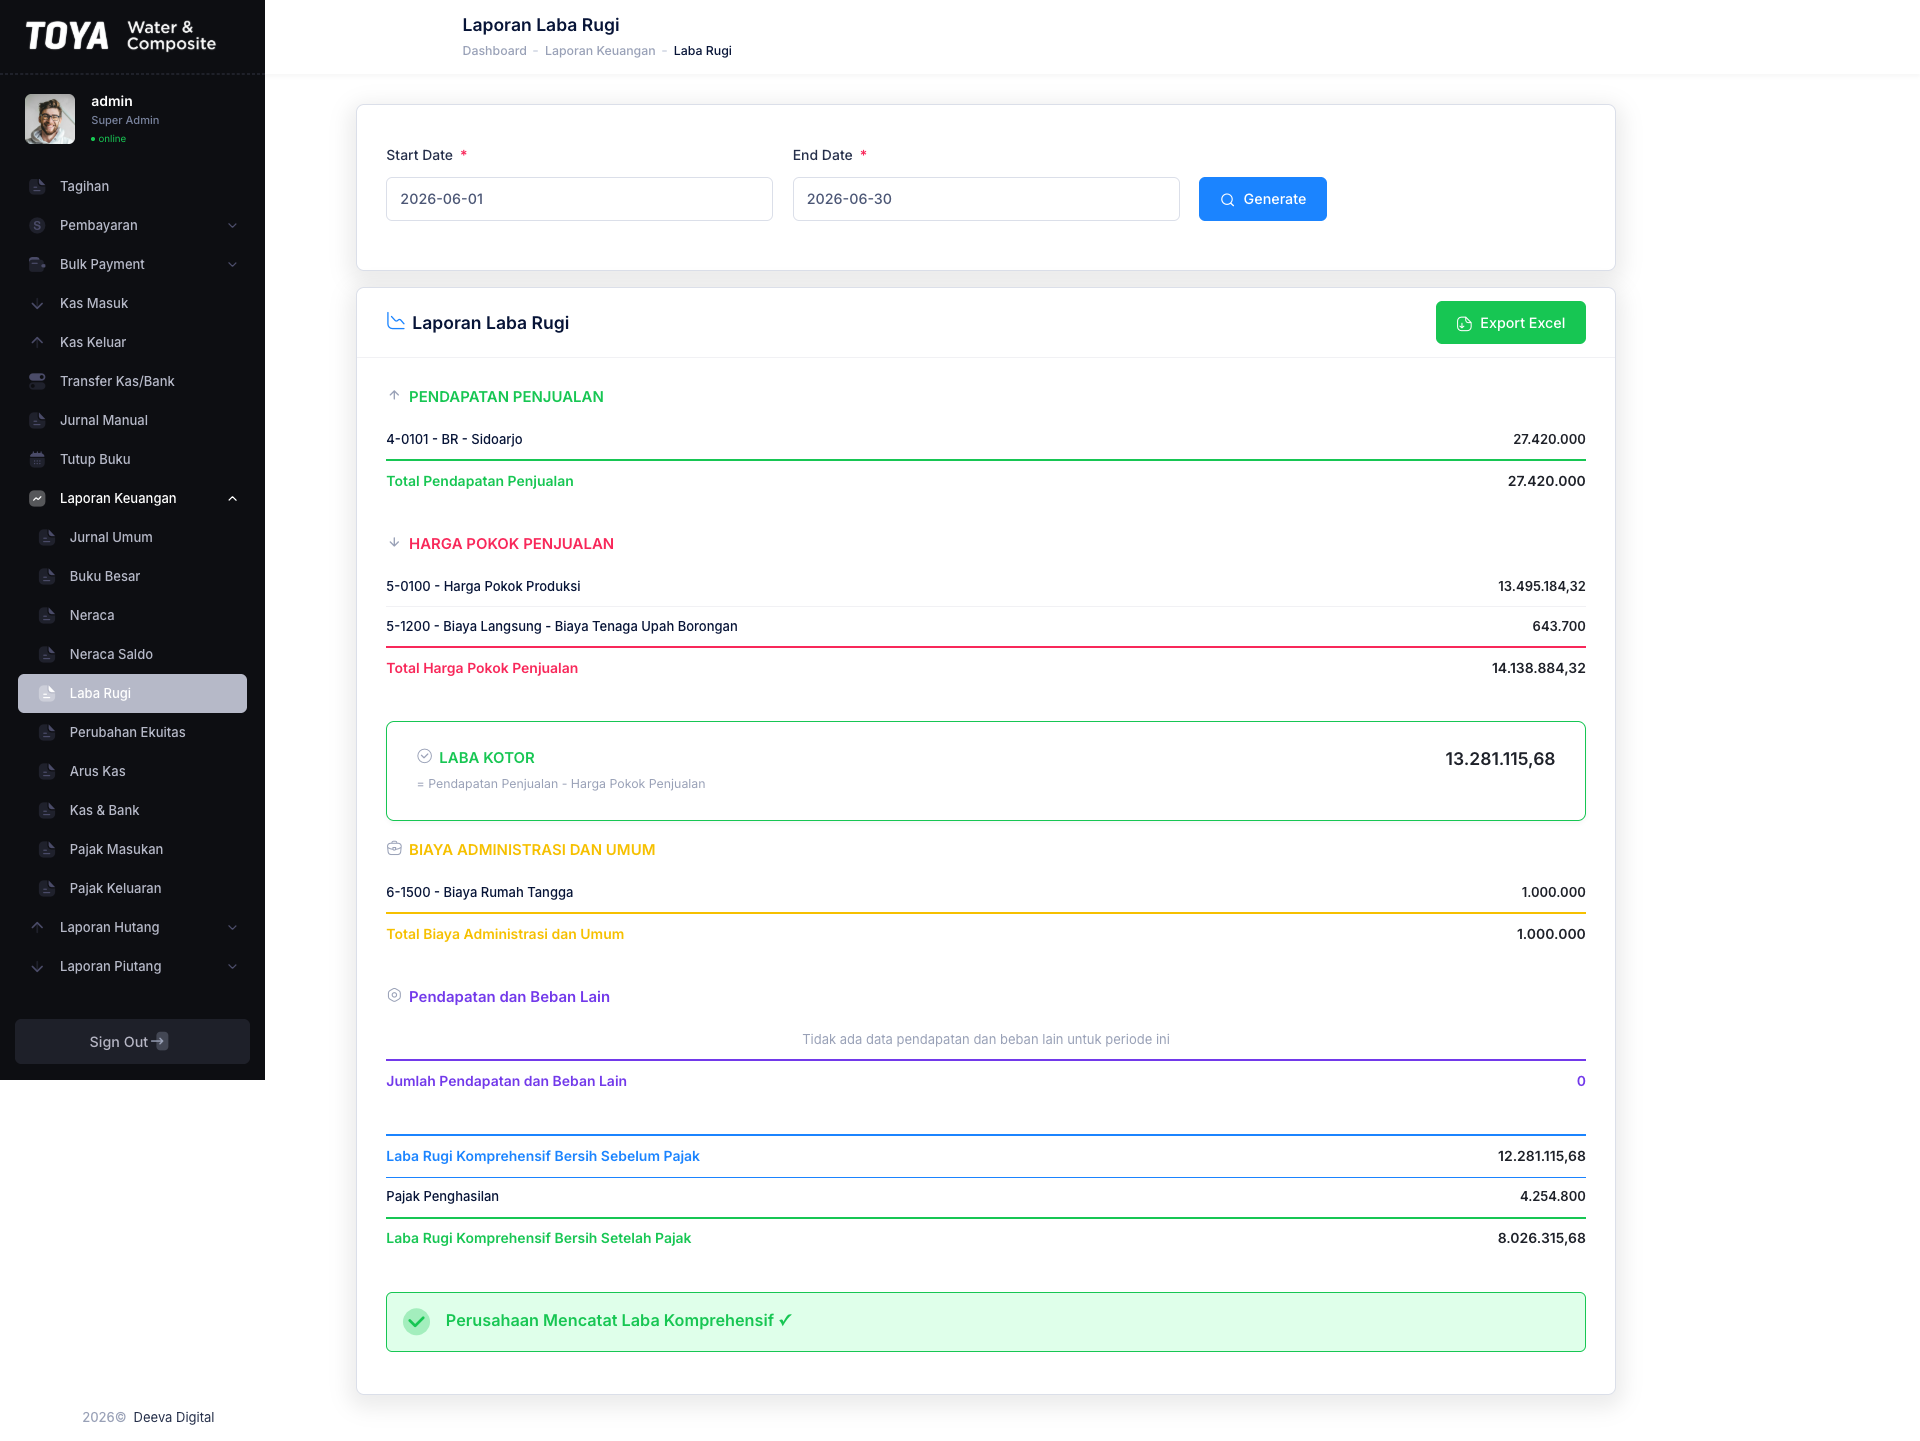Click the Perubahan Ekuitas document icon

pos(47,732)
